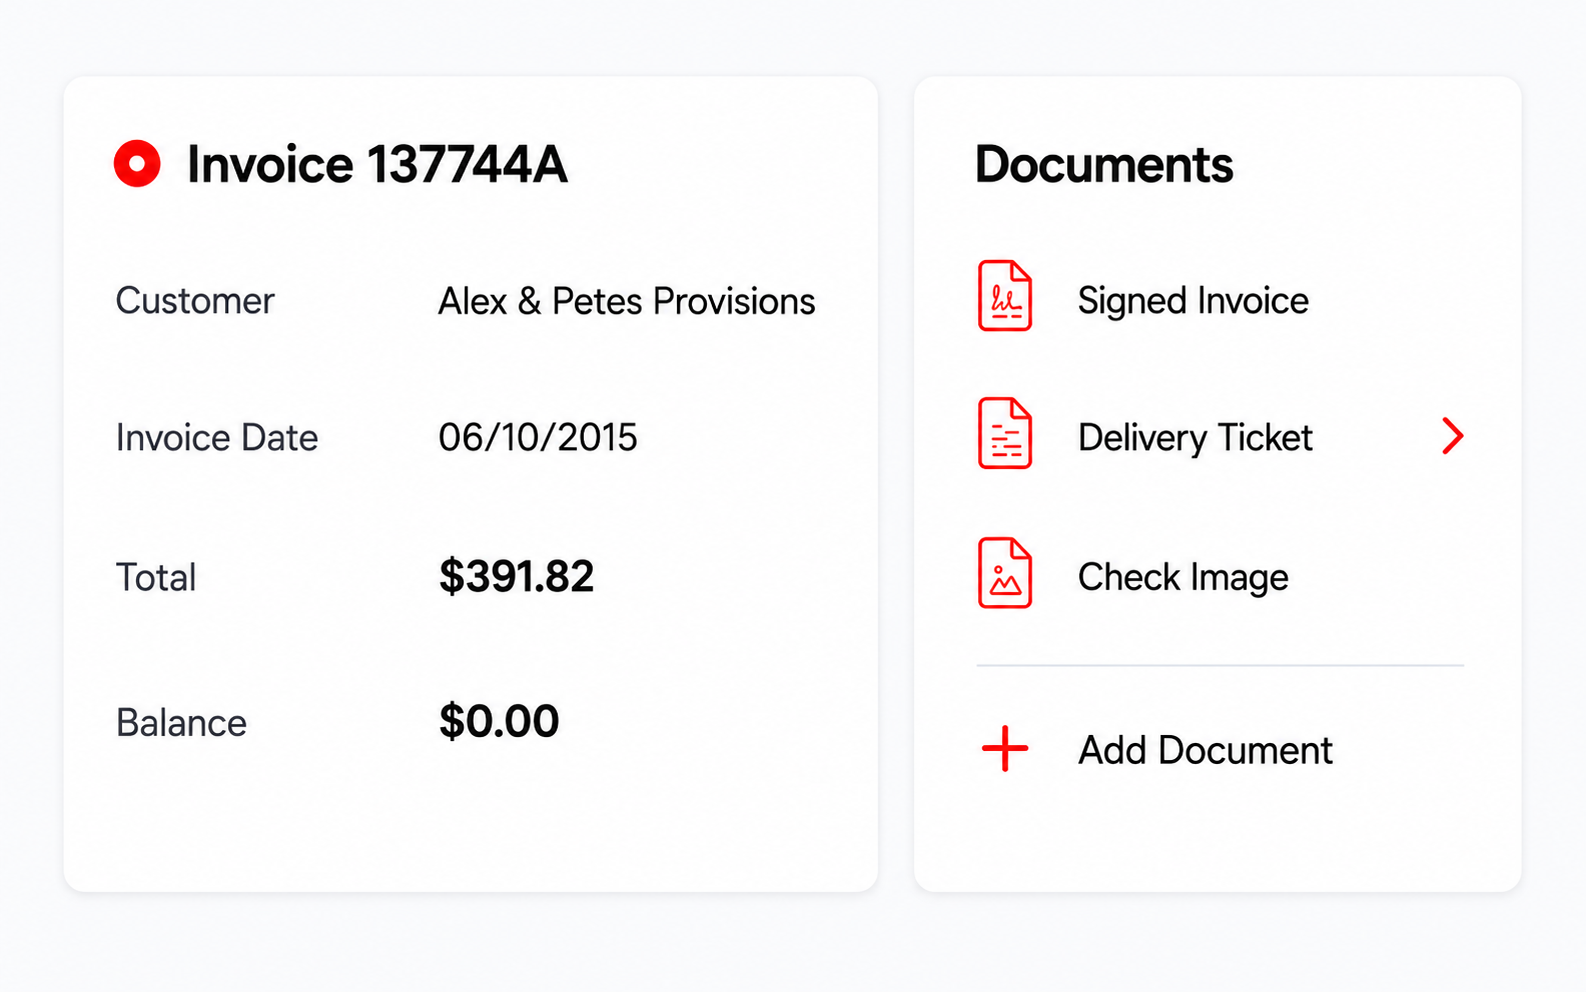
Task: Click the Balance label
Action: [x=181, y=723]
